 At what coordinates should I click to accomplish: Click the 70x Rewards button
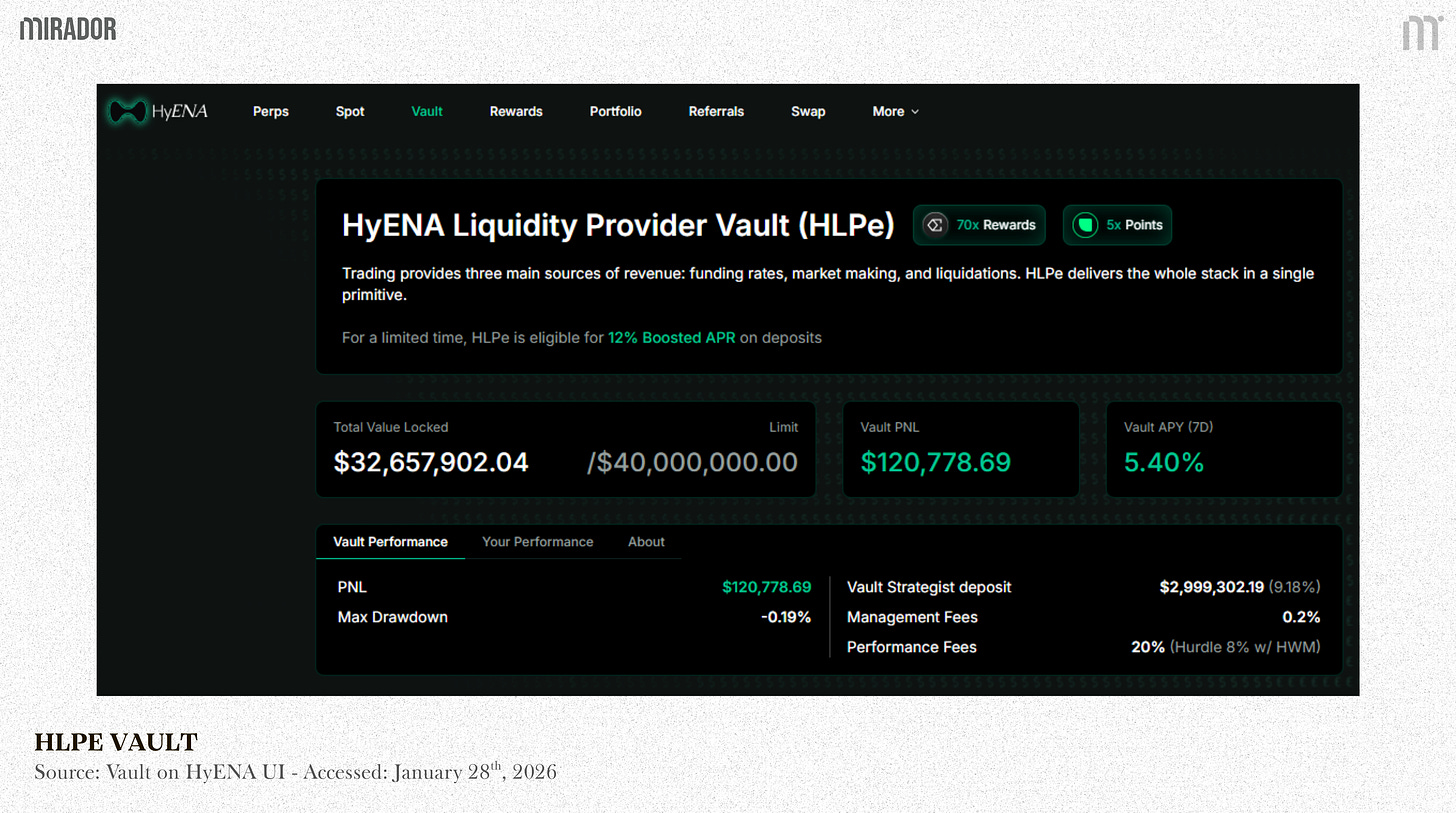pos(979,225)
